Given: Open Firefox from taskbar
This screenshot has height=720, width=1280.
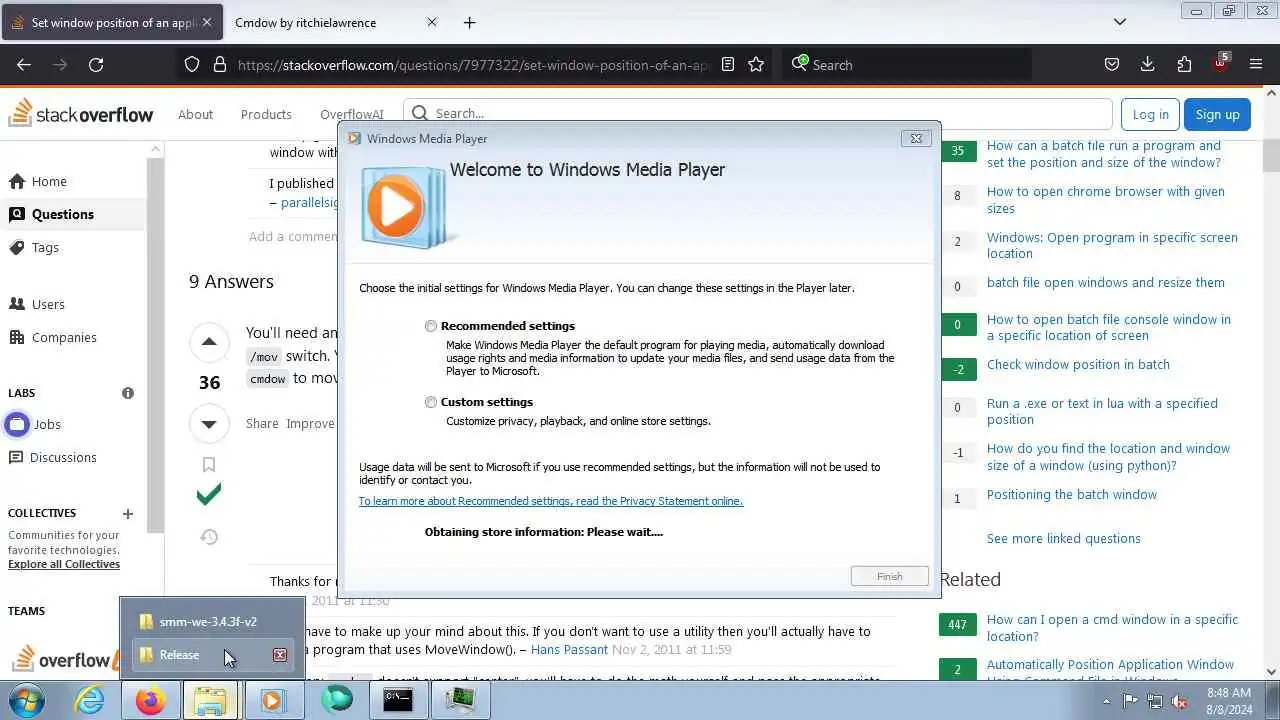Looking at the screenshot, I should 151,700.
